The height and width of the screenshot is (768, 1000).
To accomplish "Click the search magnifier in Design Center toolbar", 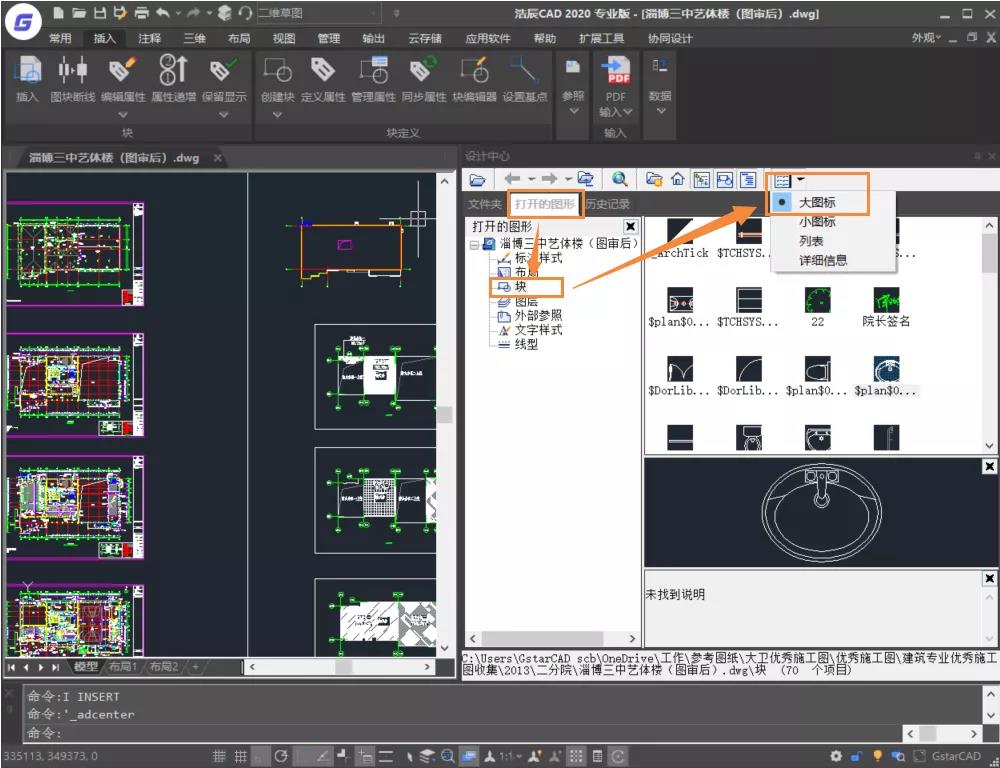I will pos(619,179).
